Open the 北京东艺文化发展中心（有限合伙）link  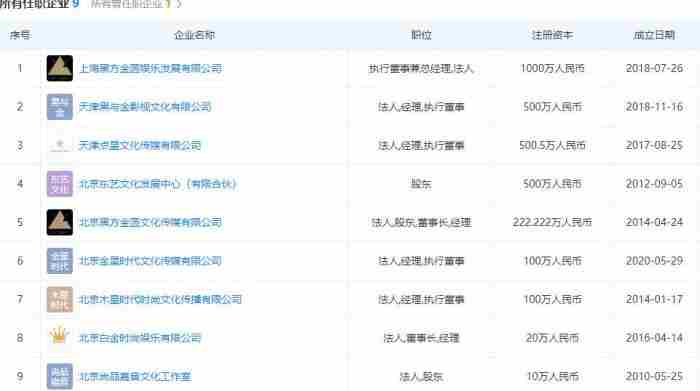(158, 184)
